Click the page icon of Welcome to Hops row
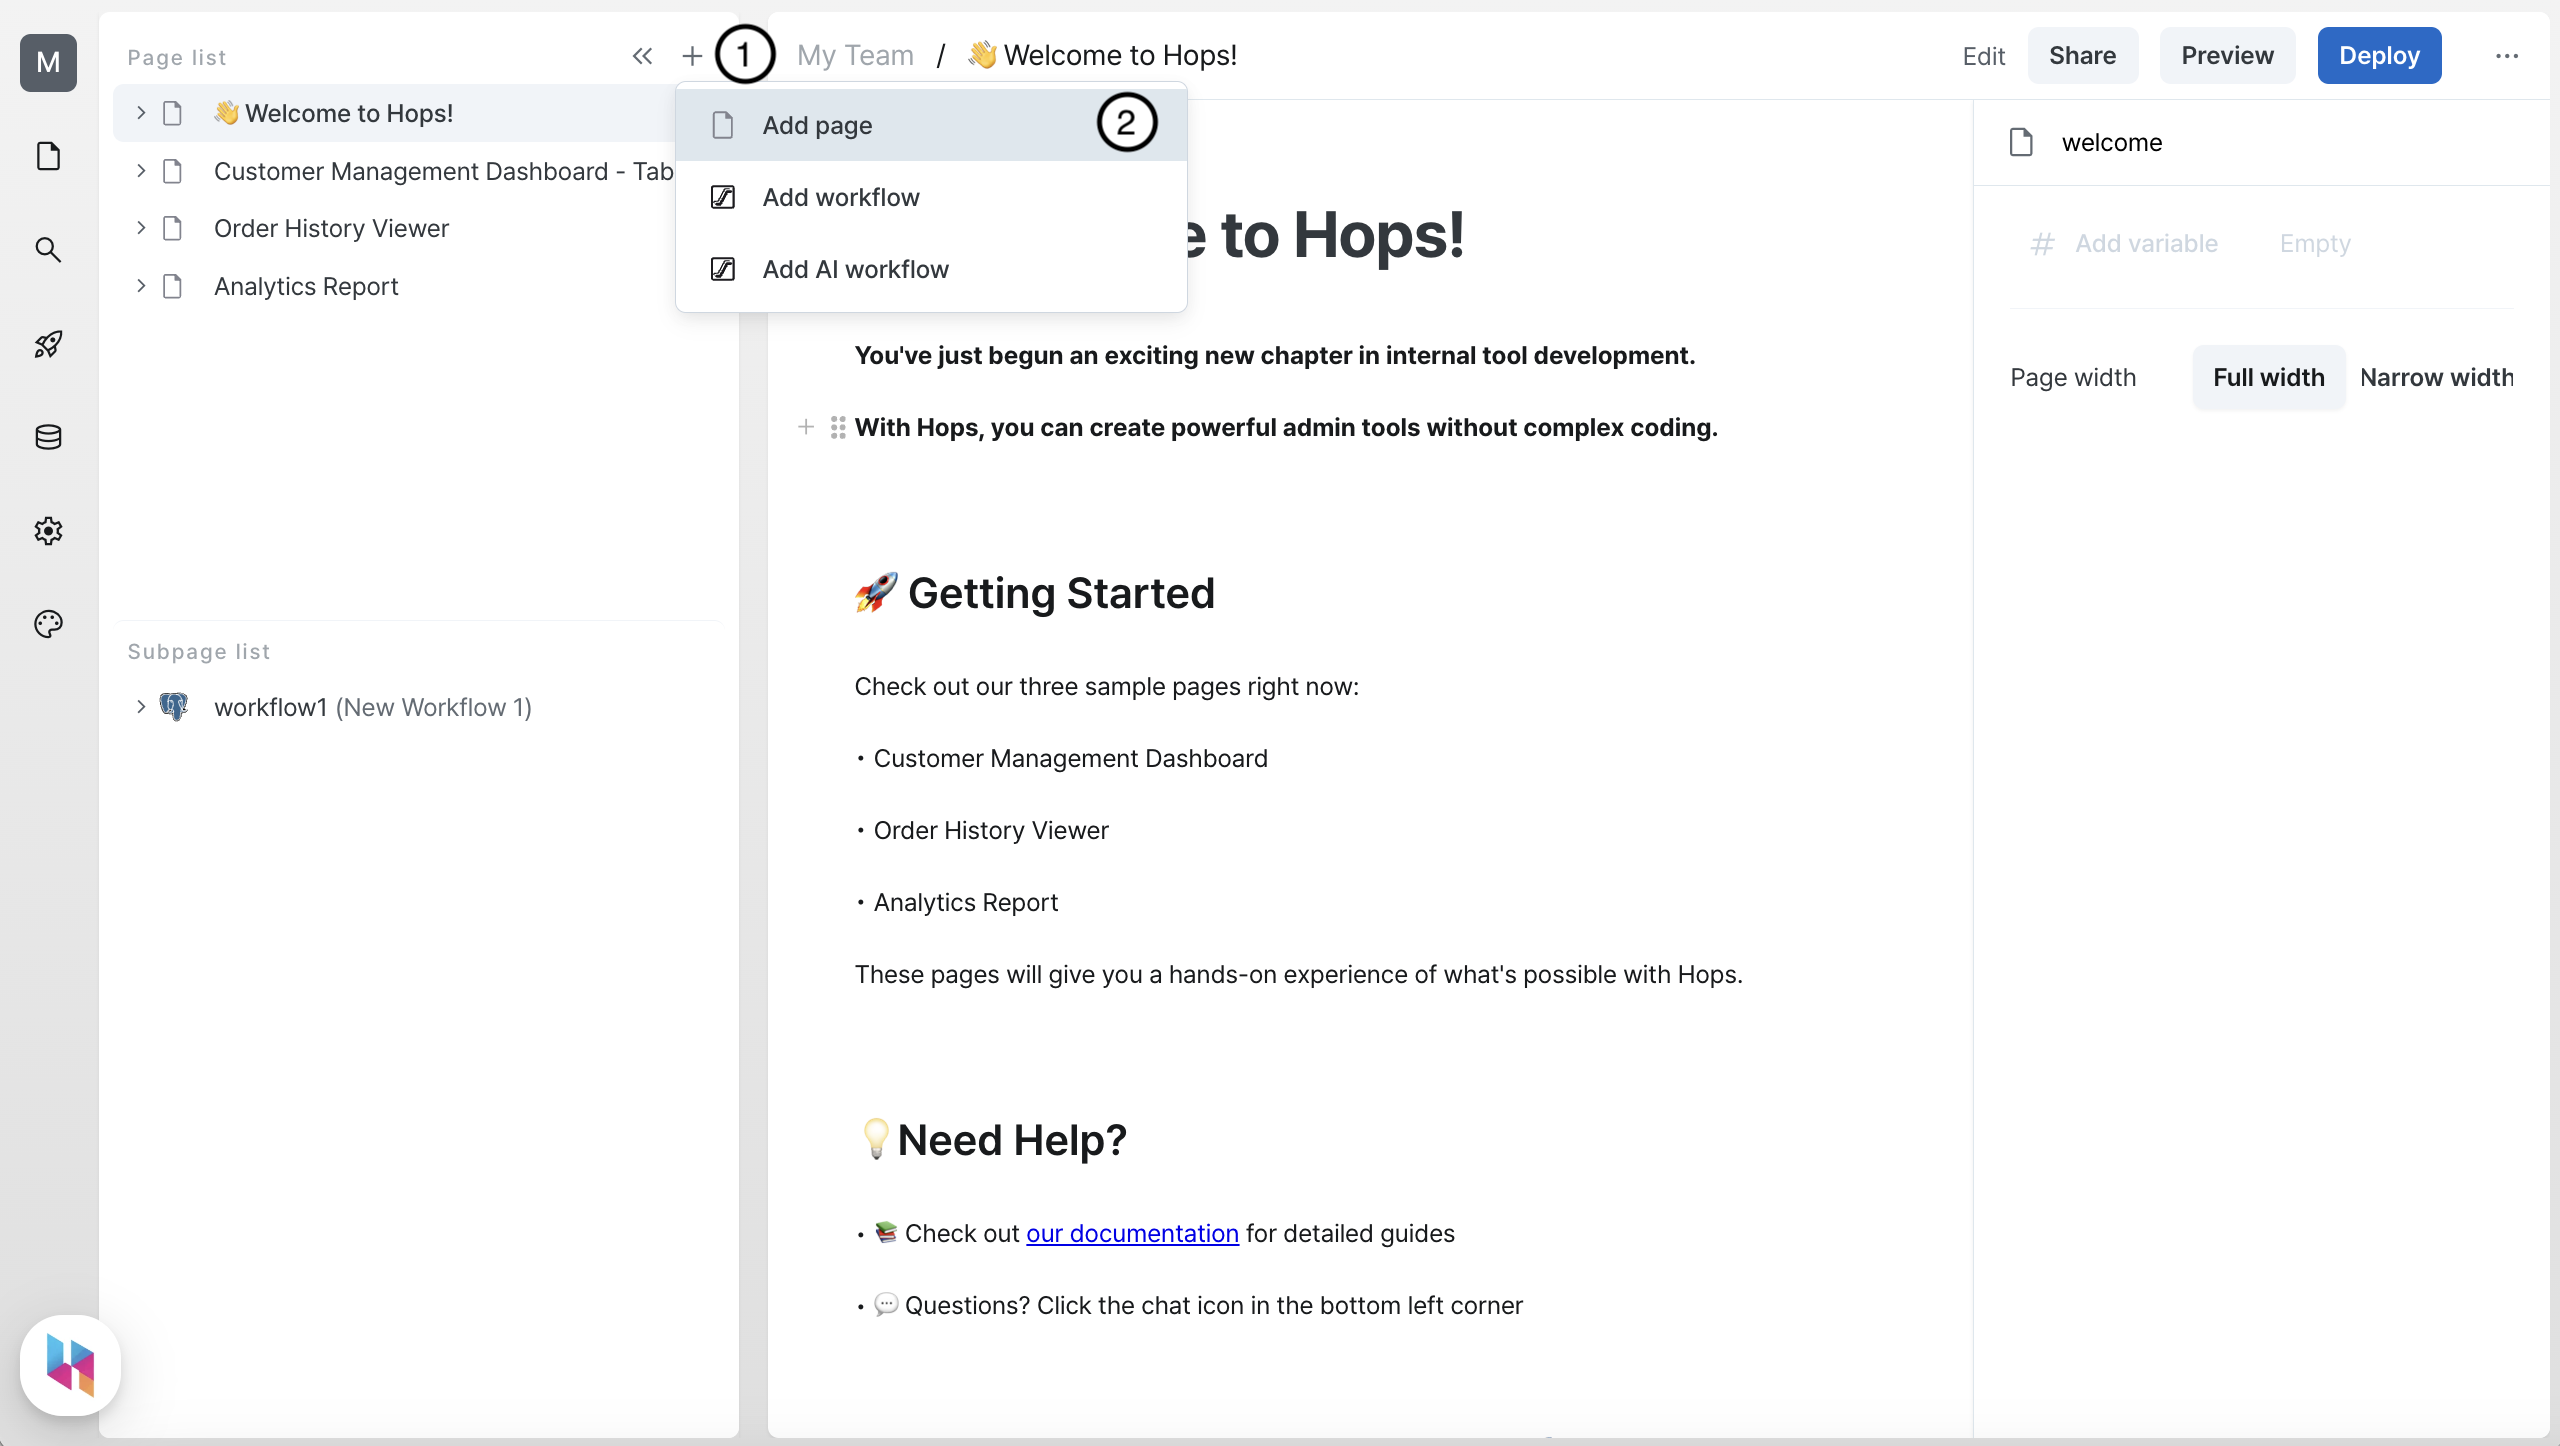The height and width of the screenshot is (1446, 2560). point(172,114)
